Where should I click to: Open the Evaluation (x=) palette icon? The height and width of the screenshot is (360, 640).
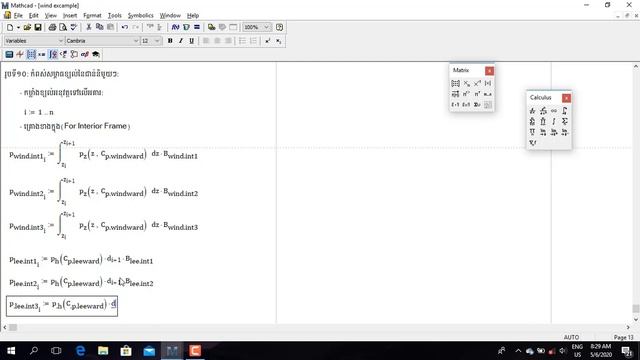click(42, 54)
